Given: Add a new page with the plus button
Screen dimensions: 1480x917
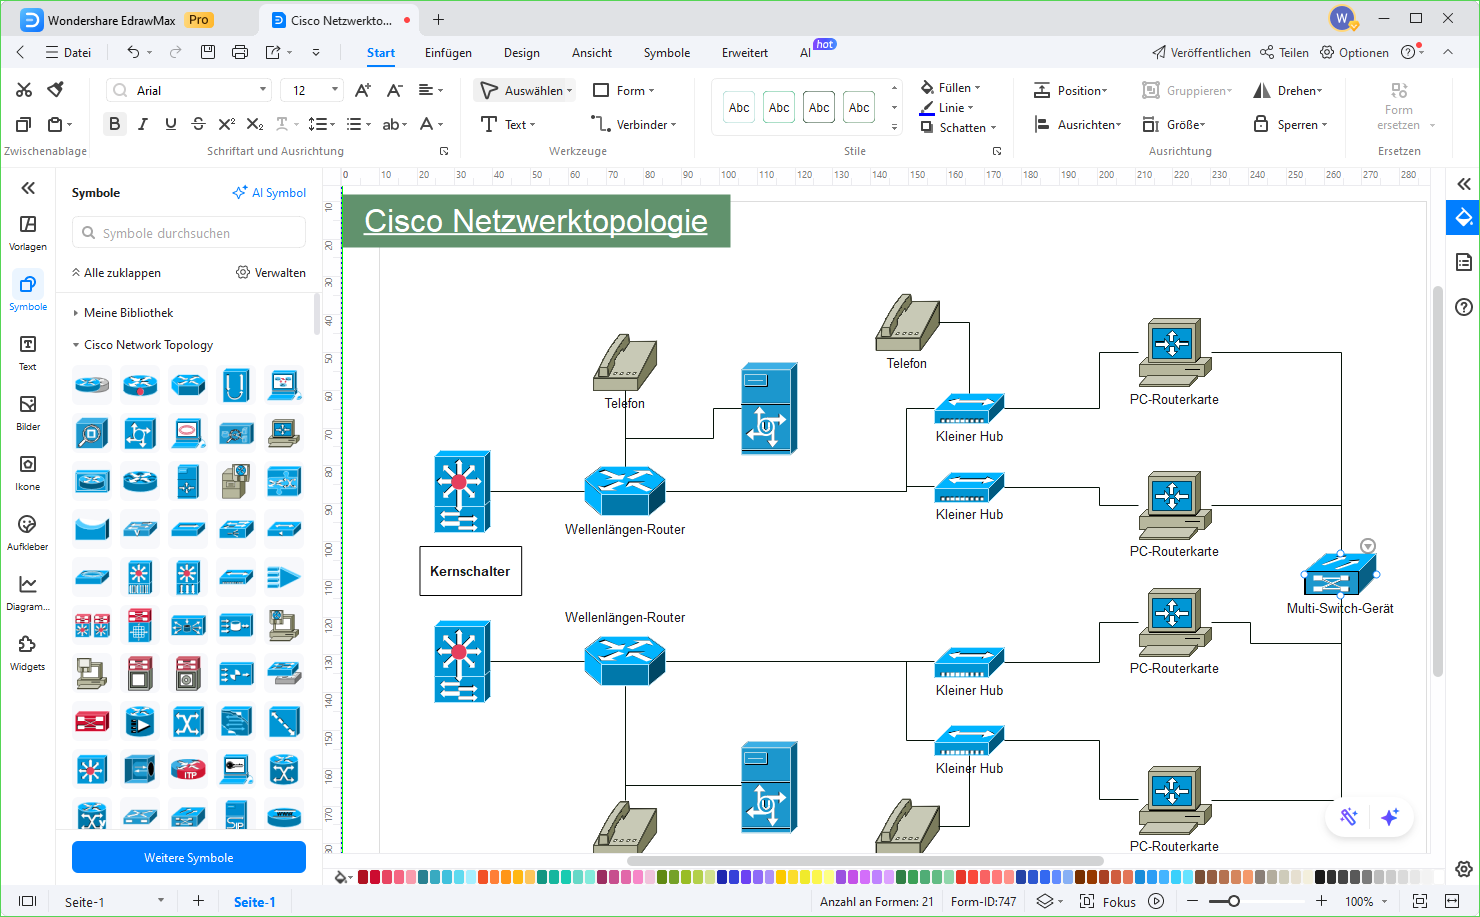Looking at the screenshot, I should [x=198, y=901].
